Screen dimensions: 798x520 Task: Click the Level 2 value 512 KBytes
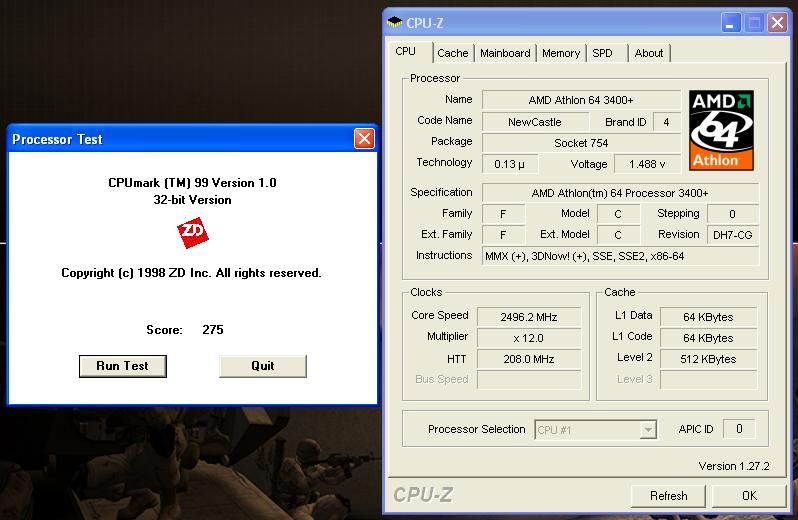[708, 359]
